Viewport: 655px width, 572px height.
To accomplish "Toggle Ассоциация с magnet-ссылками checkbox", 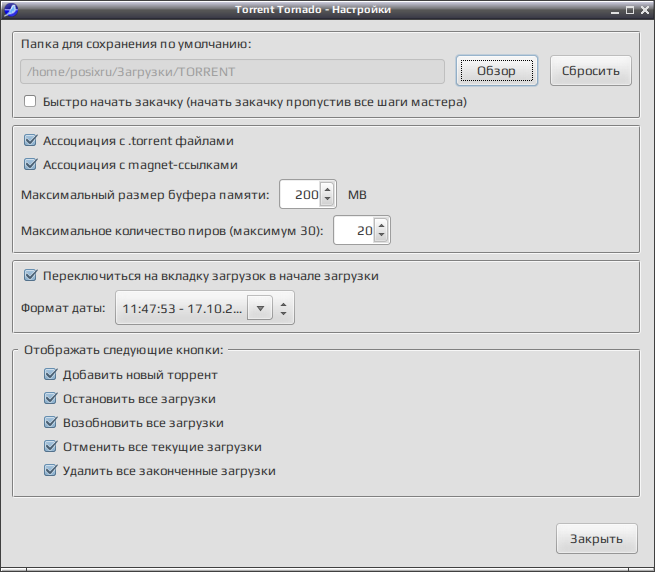I will pyautogui.click(x=30, y=164).
